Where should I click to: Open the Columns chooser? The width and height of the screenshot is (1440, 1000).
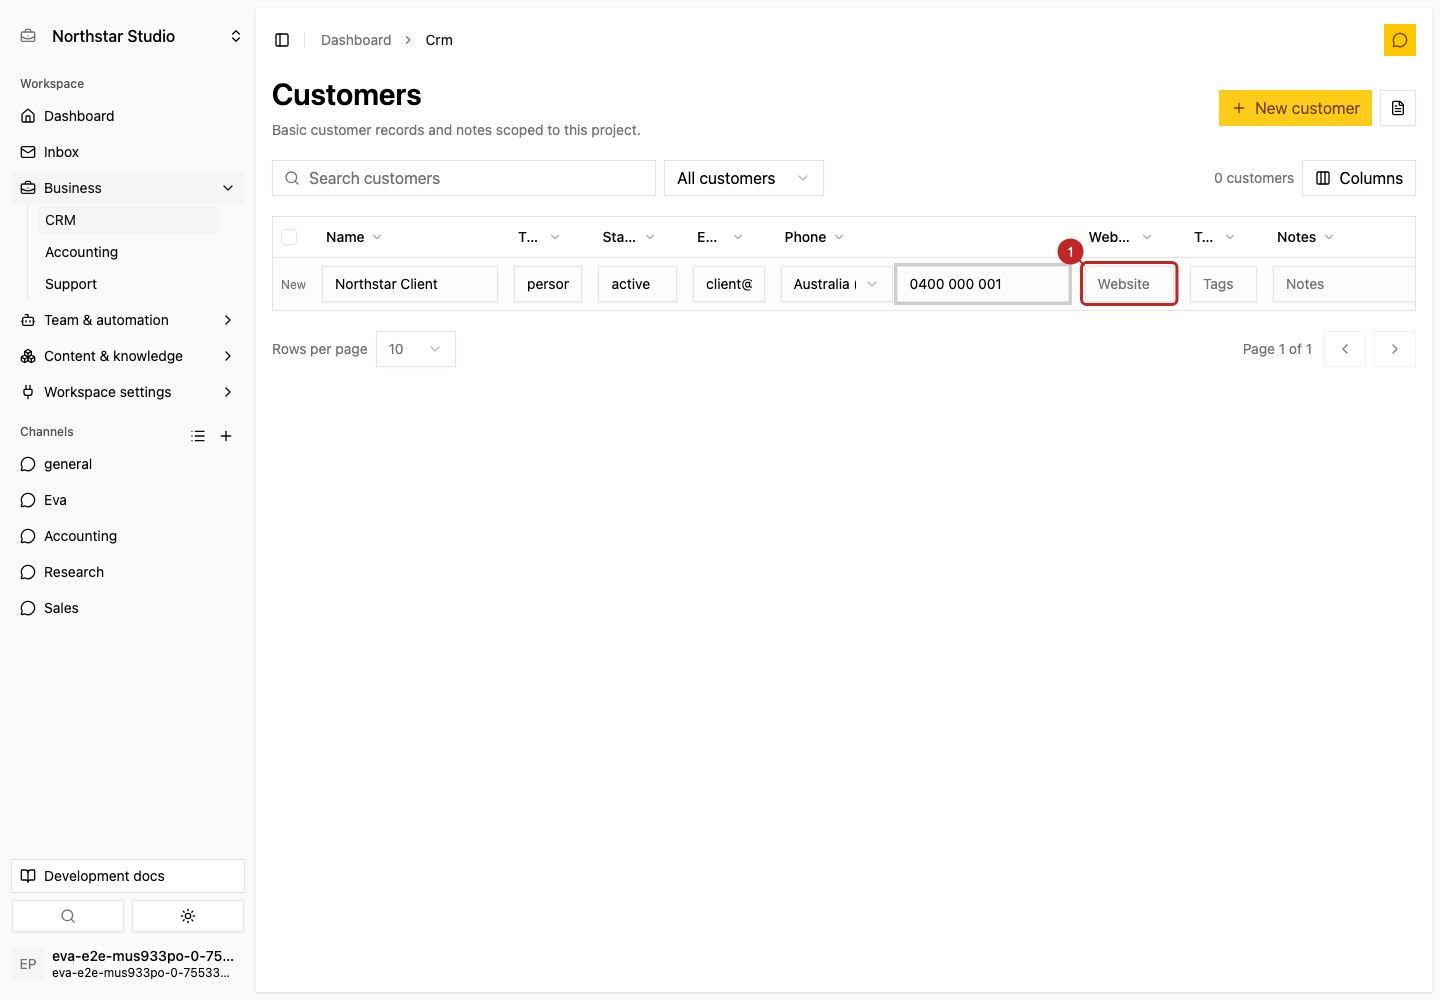pyautogui.click(x=1359, y=178)
